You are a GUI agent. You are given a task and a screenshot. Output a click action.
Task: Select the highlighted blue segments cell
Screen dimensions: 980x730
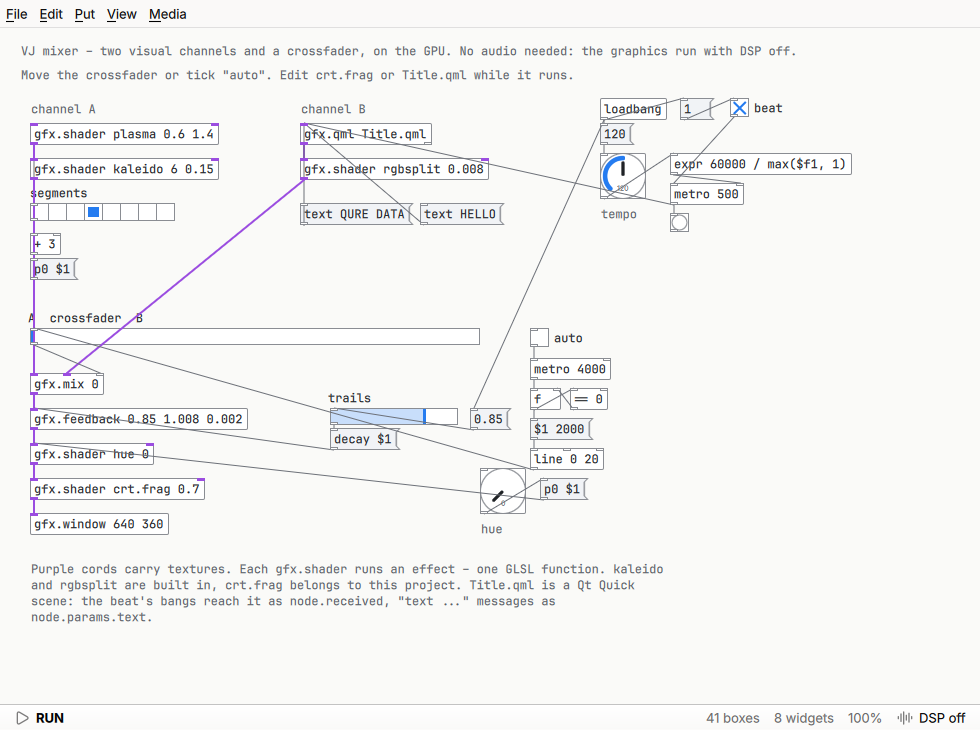pyautogui.click(x=94, y=212)
